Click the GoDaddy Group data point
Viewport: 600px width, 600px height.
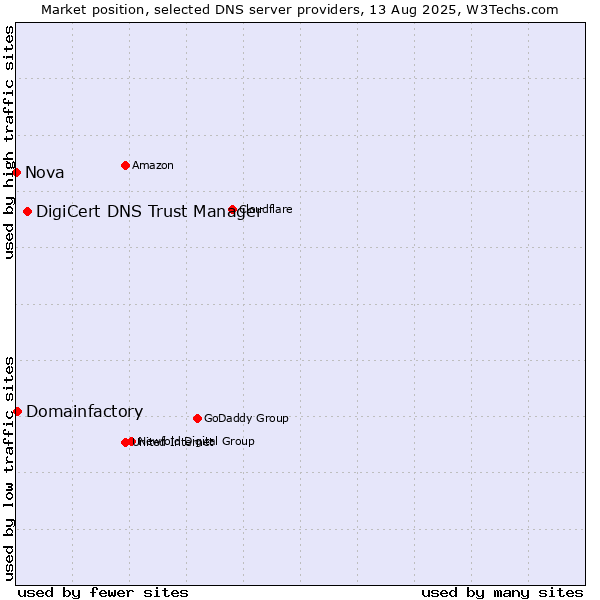pyautogui.click(x=197, y=418)
